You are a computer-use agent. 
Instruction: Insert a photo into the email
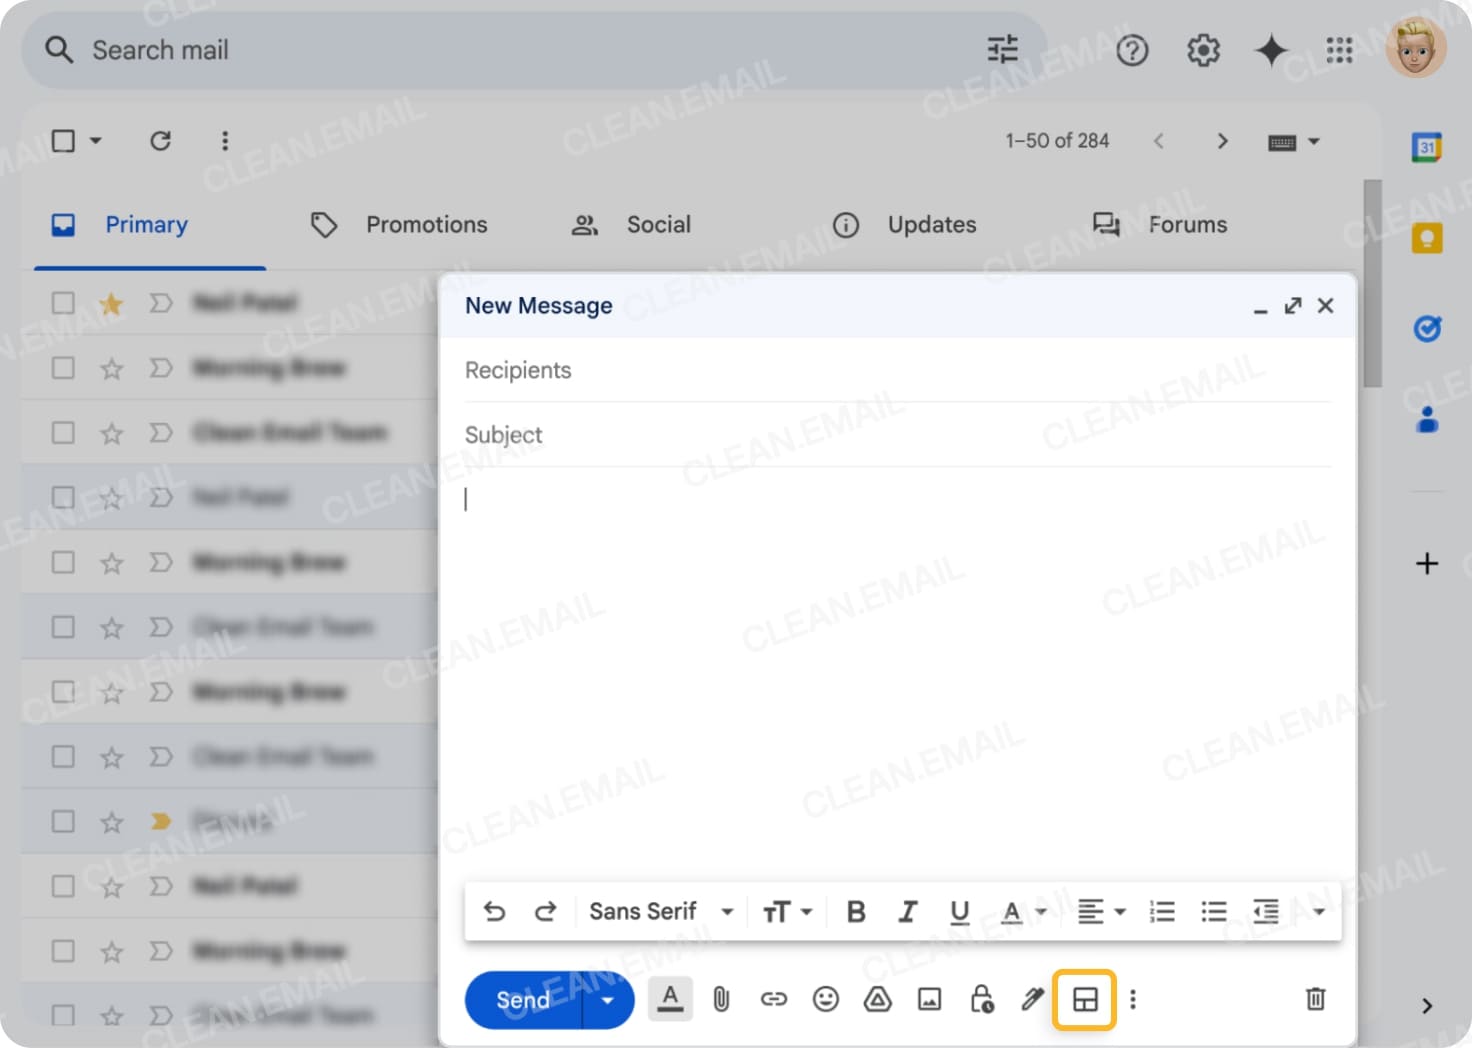pos(929,999)
